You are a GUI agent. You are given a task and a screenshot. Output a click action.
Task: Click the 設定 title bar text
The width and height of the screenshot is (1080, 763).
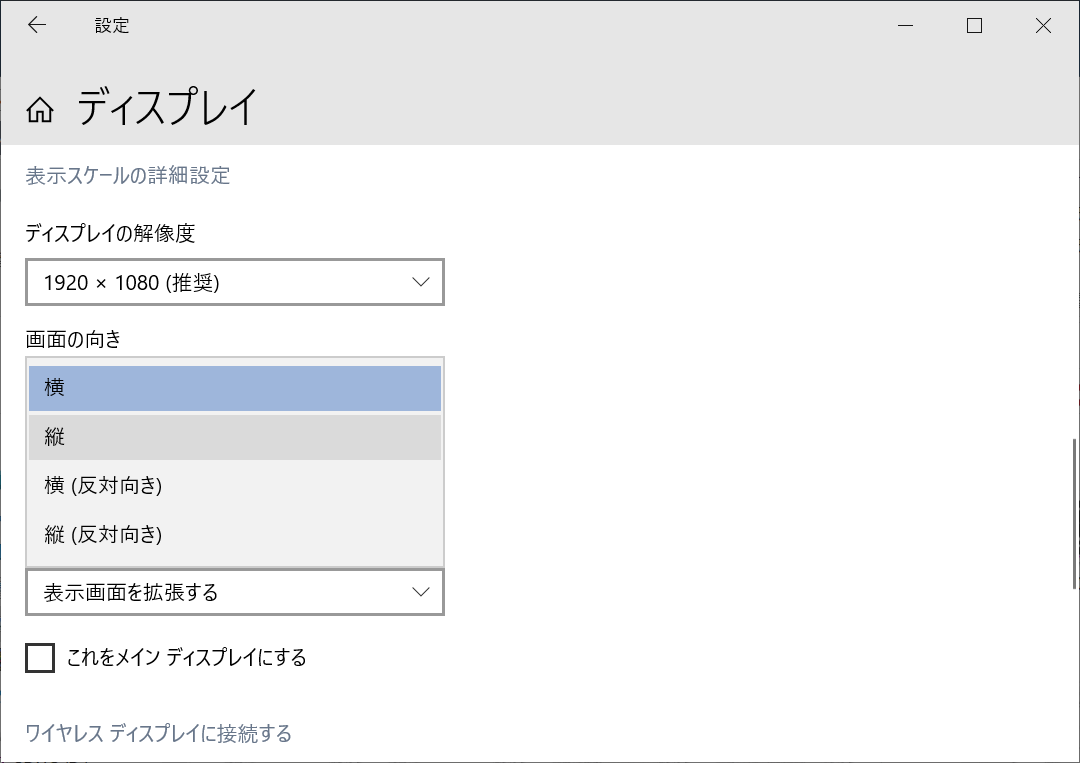[x=111, y=25]
